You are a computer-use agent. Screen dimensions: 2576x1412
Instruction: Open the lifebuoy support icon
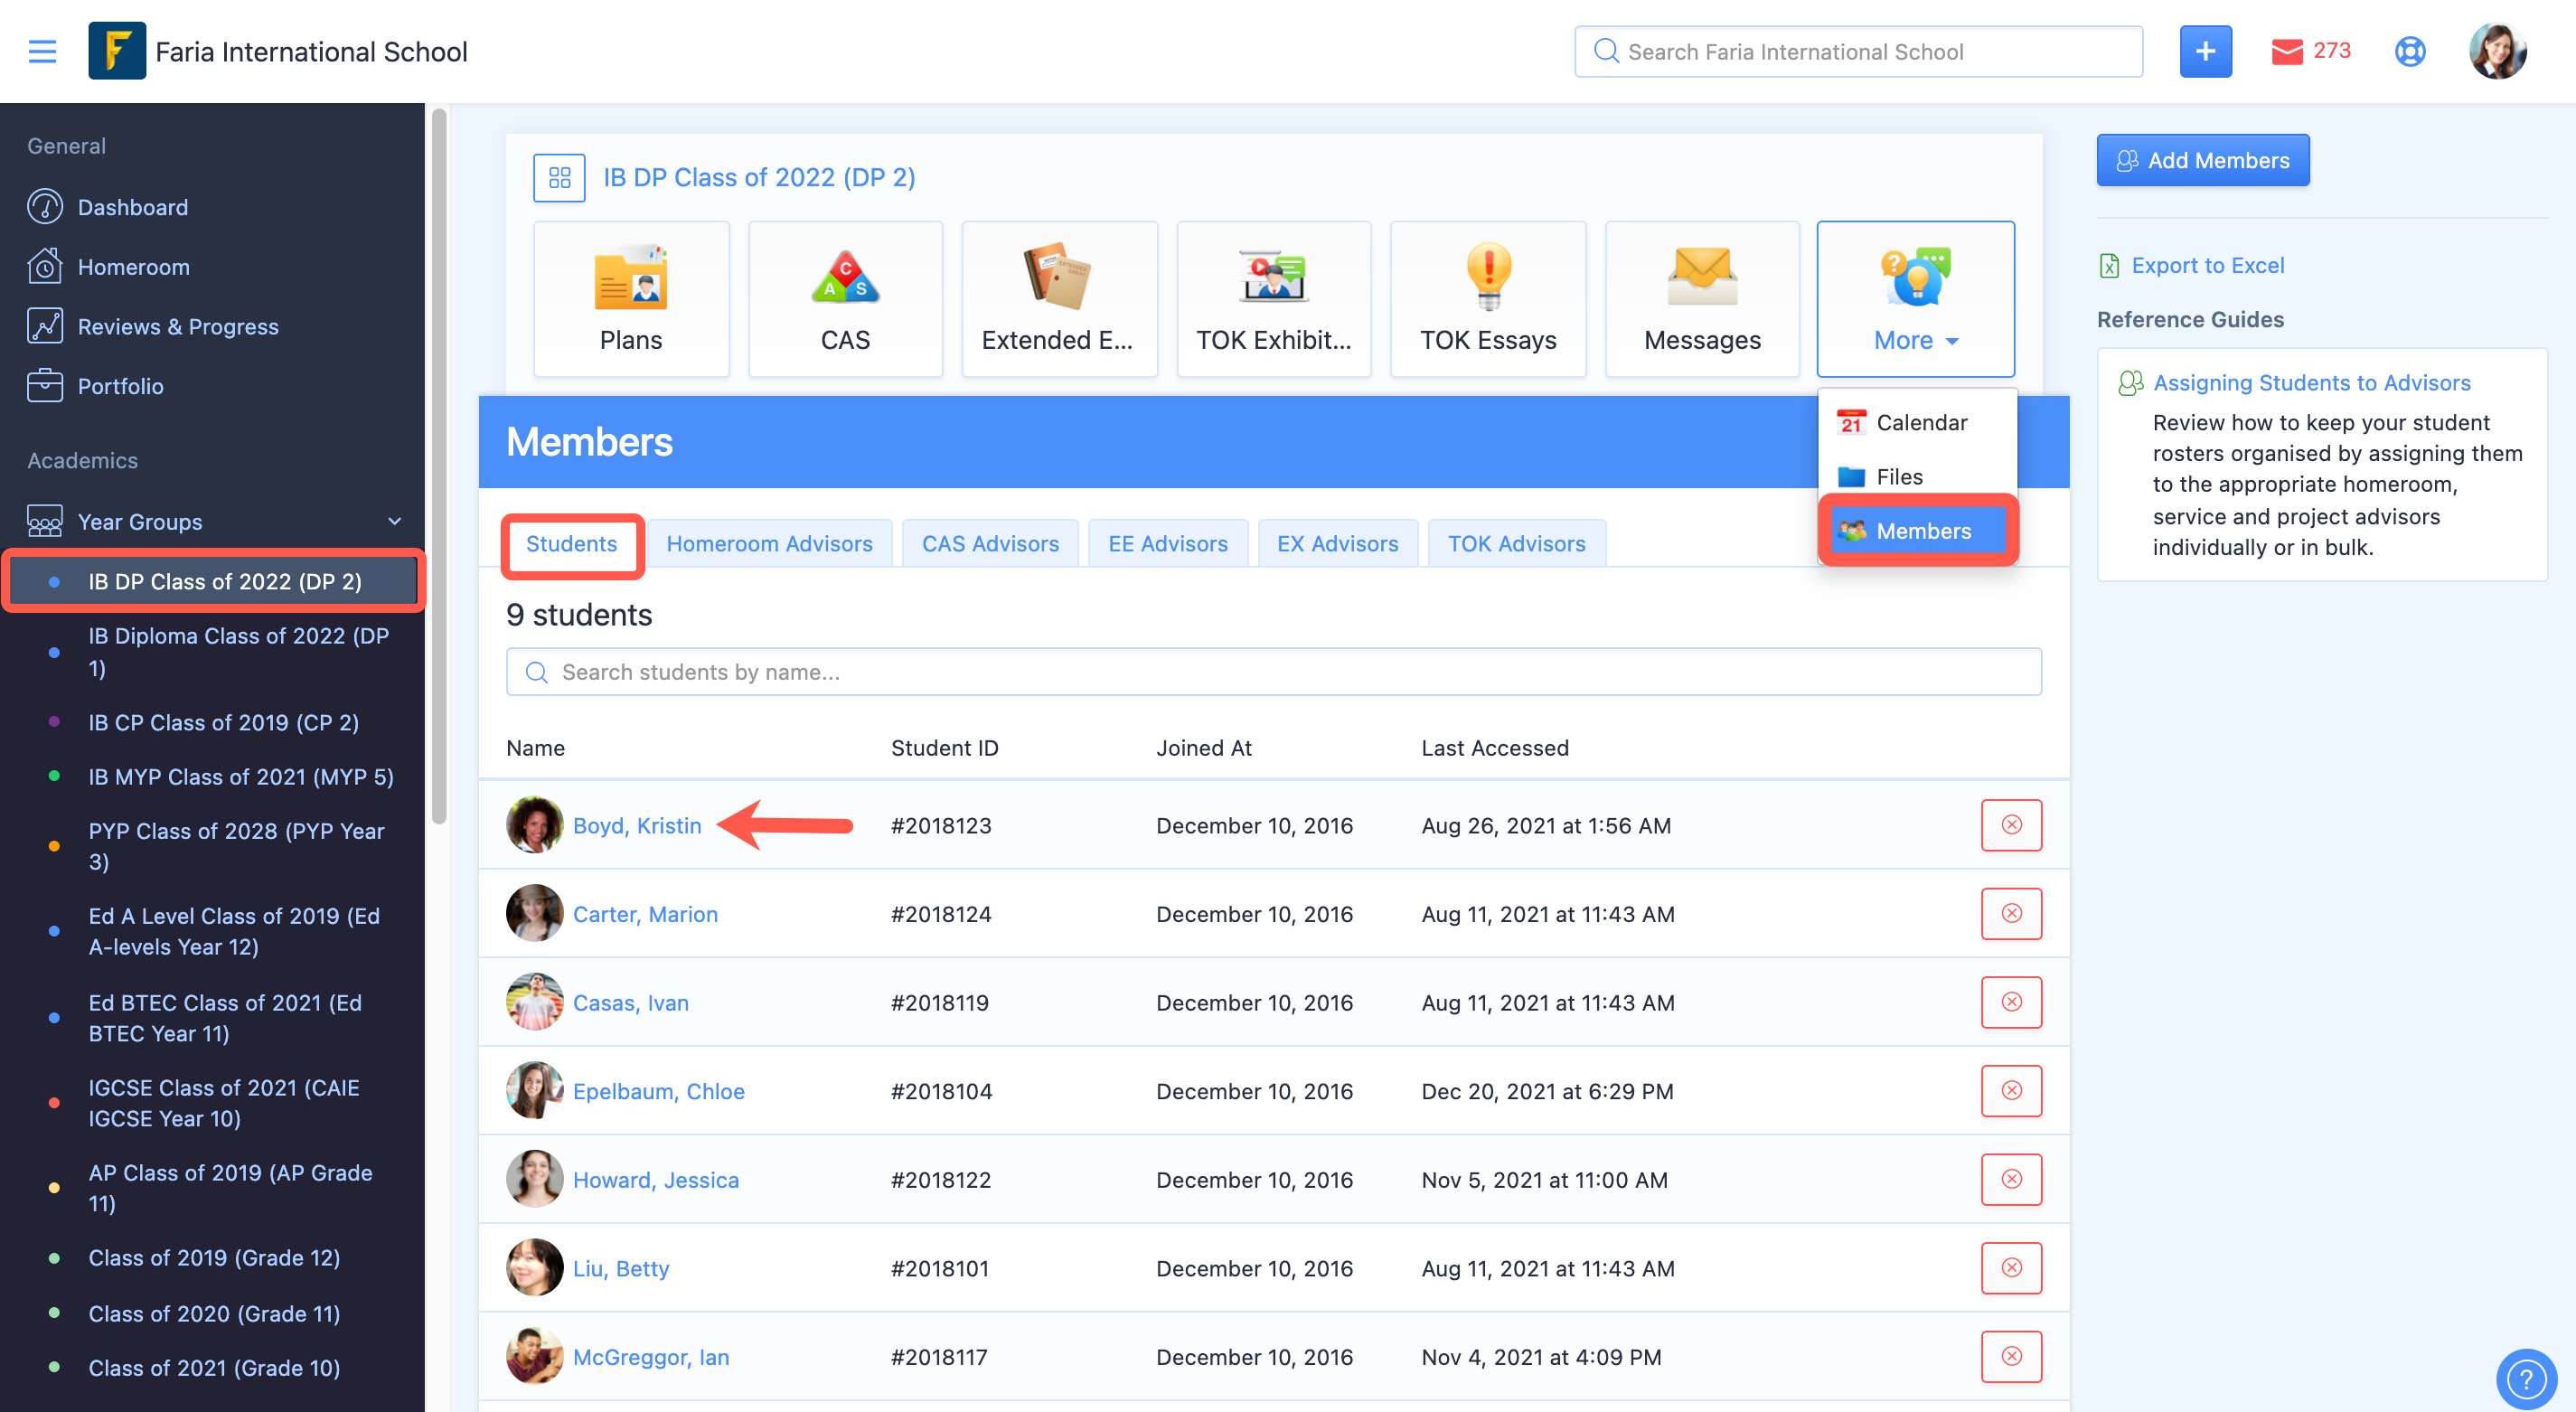pyautogui.click(x=2410, y=51)
